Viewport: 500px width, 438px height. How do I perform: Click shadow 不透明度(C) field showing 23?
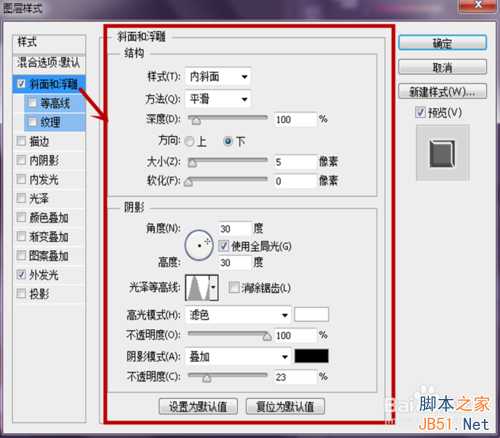[295, 377]
